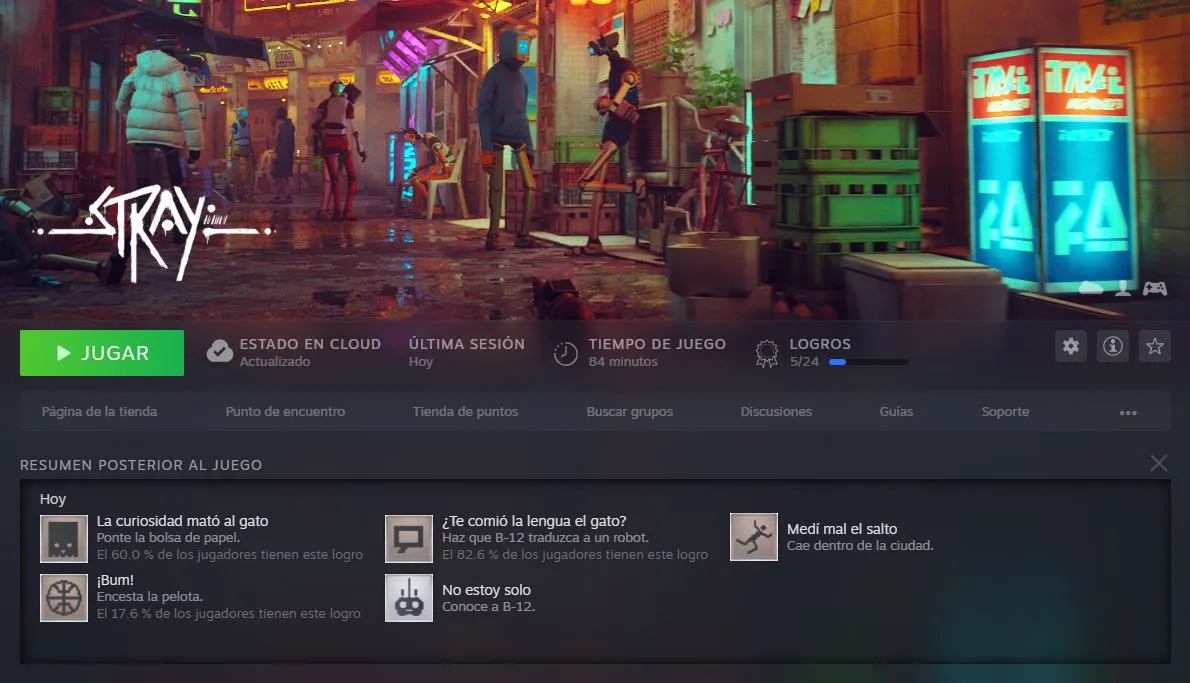Click '¡Bum!' achievement title
Image resolution: width=1190 pixels, height=683 pixels.
(x=115, y=581)
